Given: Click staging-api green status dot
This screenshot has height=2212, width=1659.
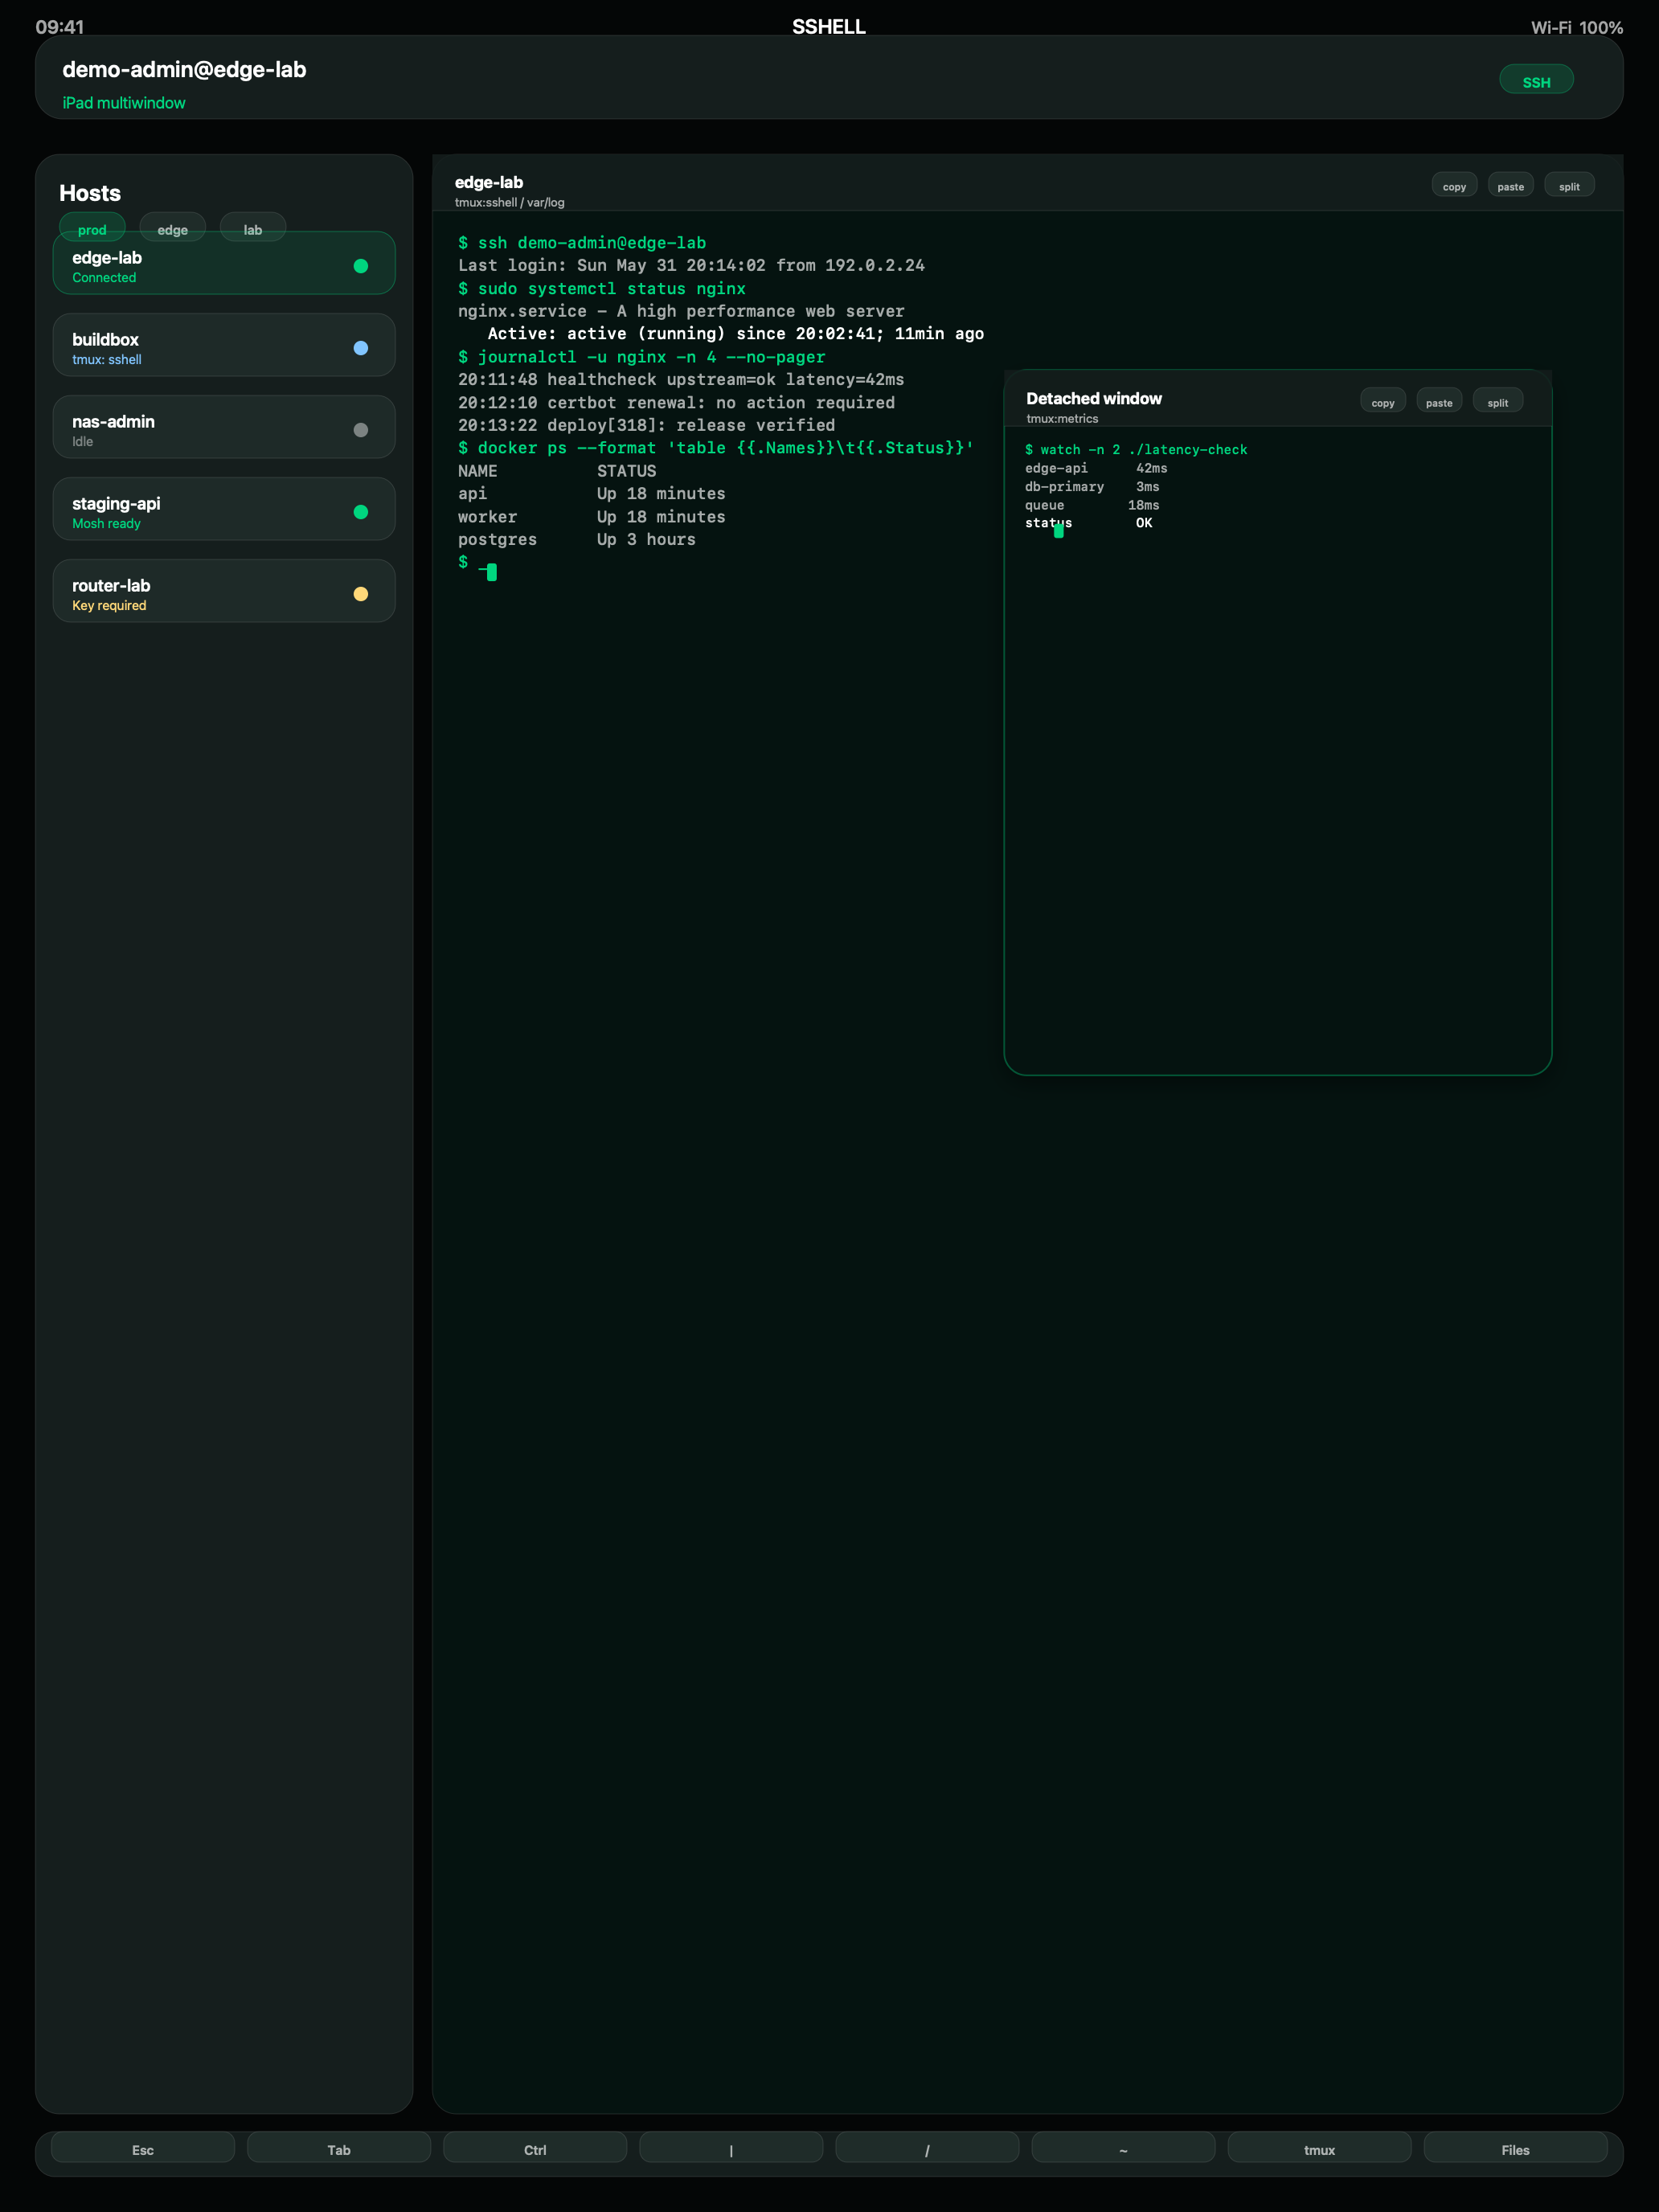Looking at the screenshot, I should 361,512.
